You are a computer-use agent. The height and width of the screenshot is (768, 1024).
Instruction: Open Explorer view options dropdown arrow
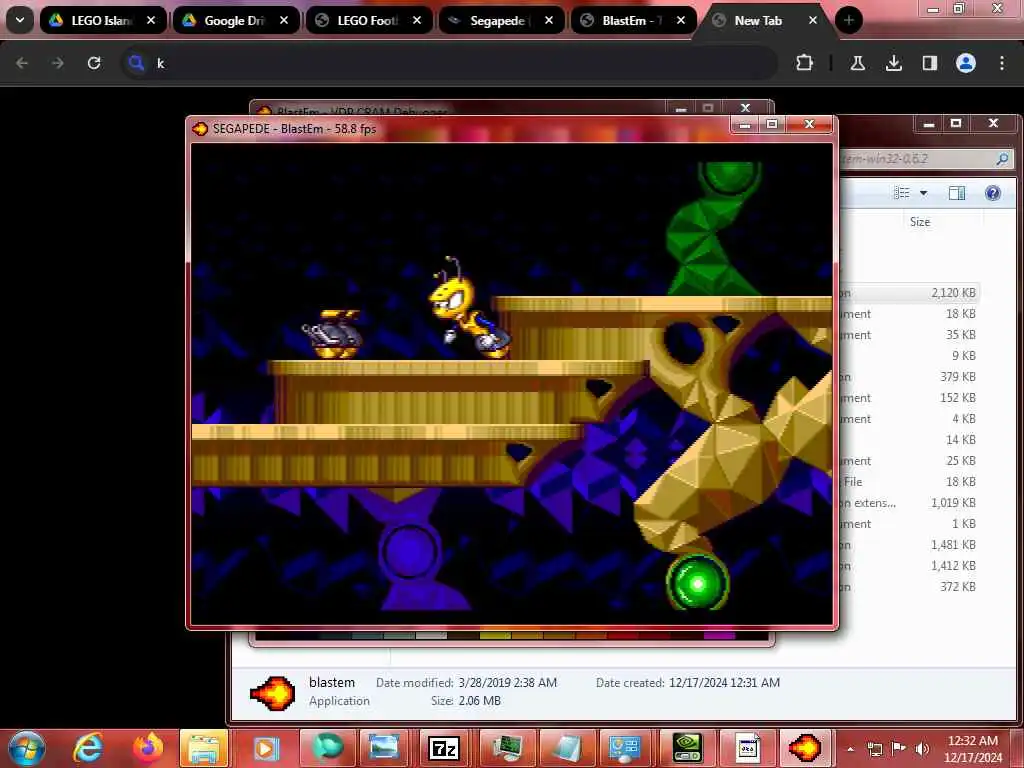pyautogui.click(x=923, y=193)
